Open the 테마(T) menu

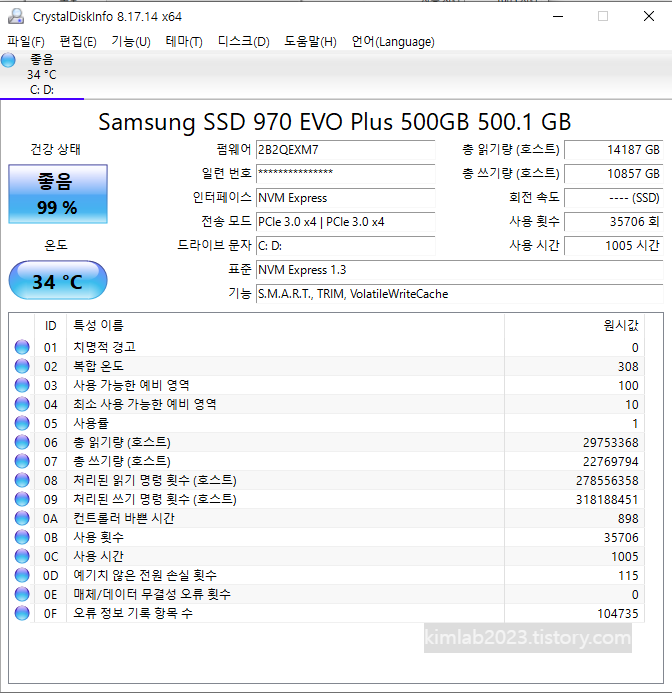click(184, 42)
